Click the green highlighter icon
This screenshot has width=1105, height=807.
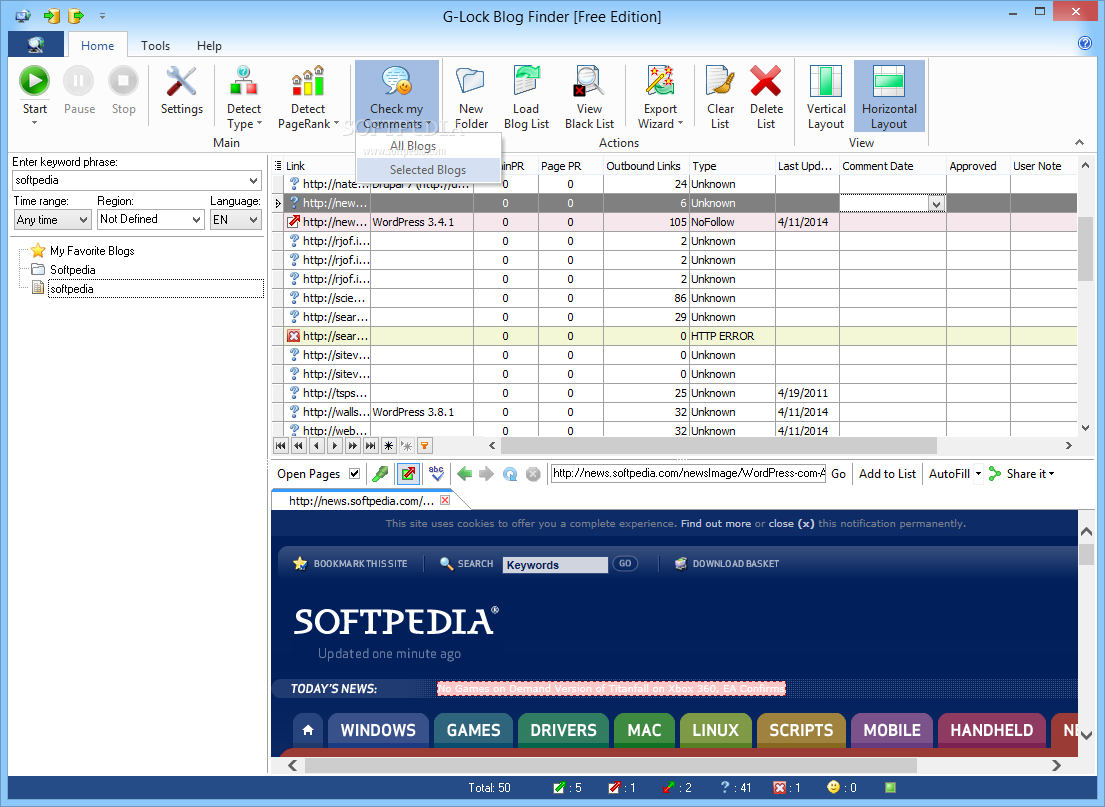point(381,474)
